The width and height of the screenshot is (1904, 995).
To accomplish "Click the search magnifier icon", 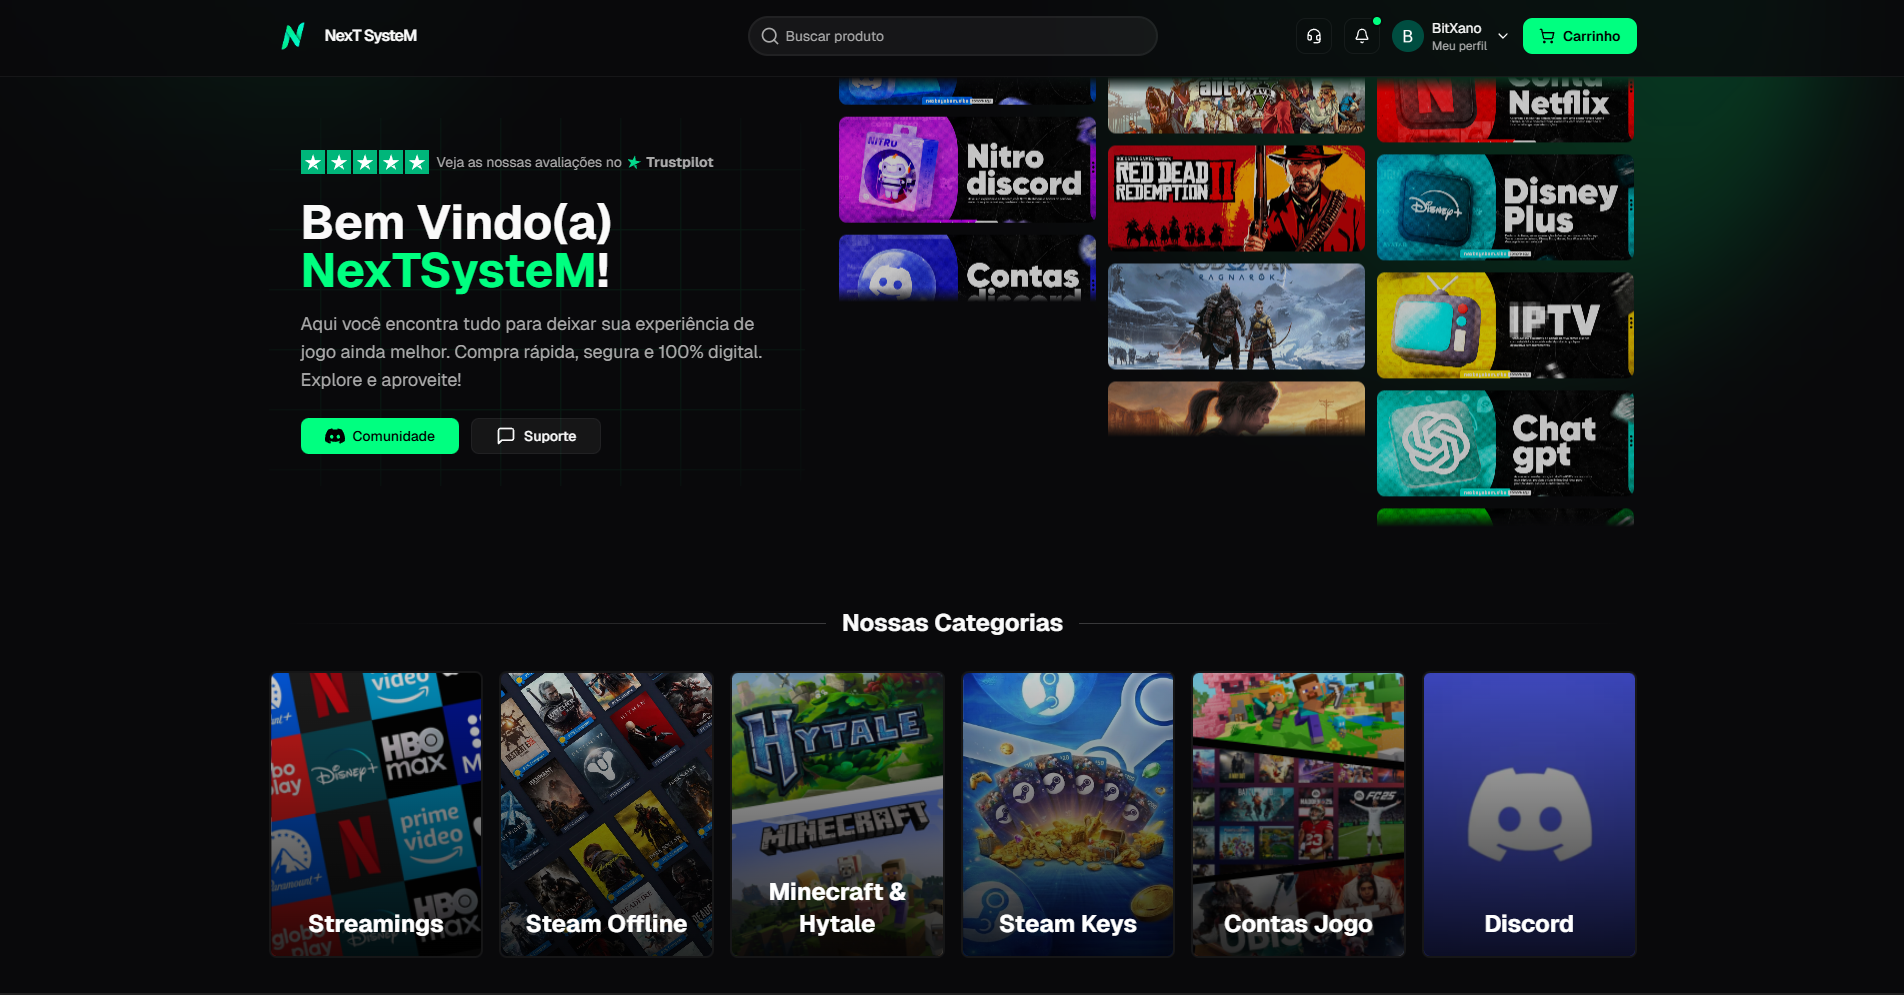I will pos(770,36).
